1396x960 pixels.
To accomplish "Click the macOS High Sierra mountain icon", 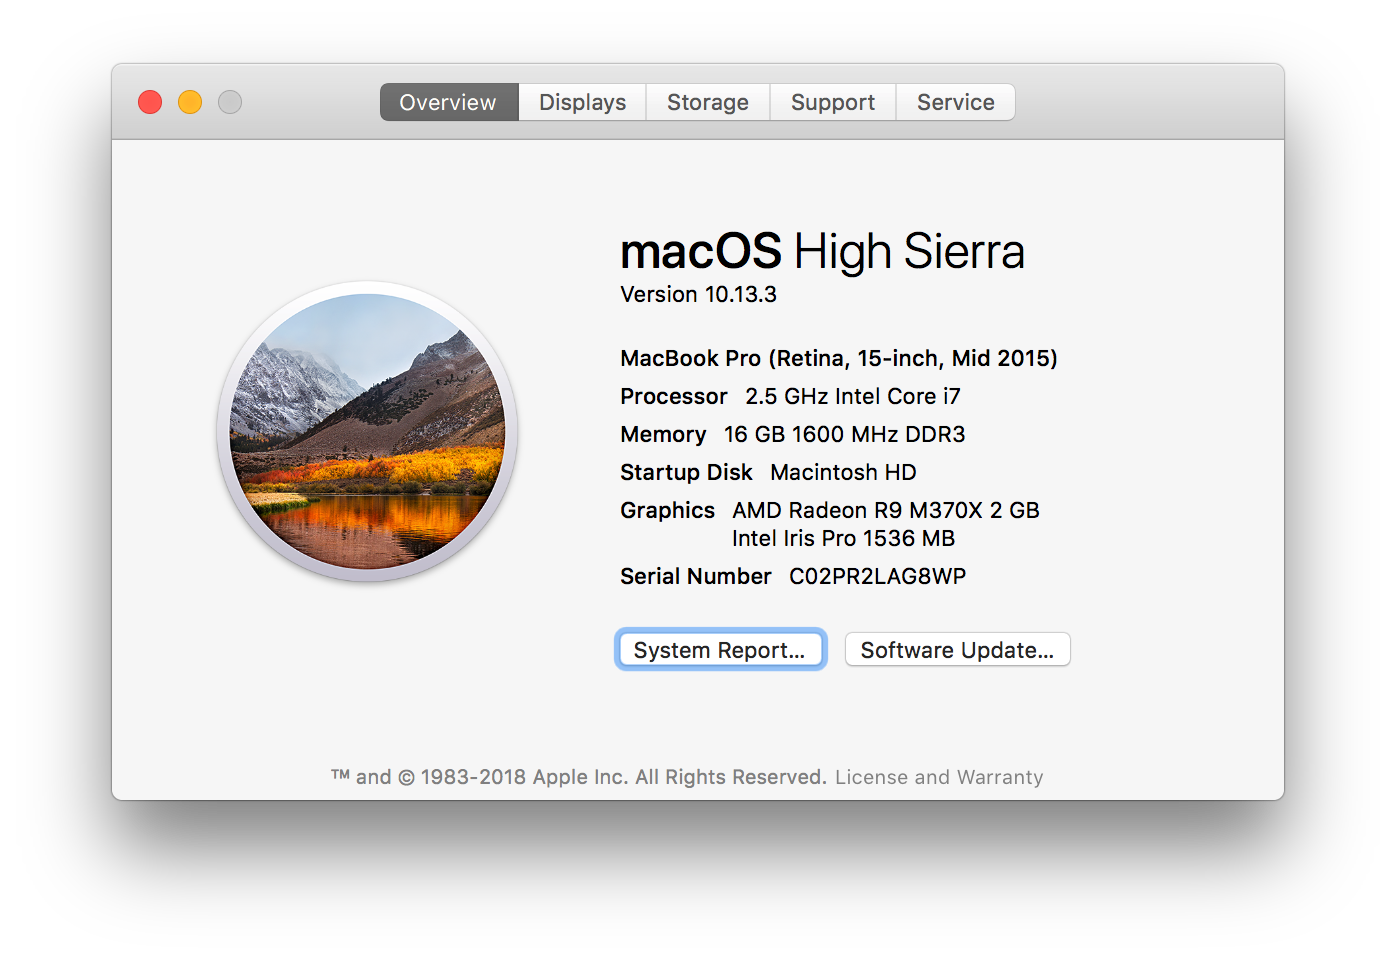I will click(368, 432).
